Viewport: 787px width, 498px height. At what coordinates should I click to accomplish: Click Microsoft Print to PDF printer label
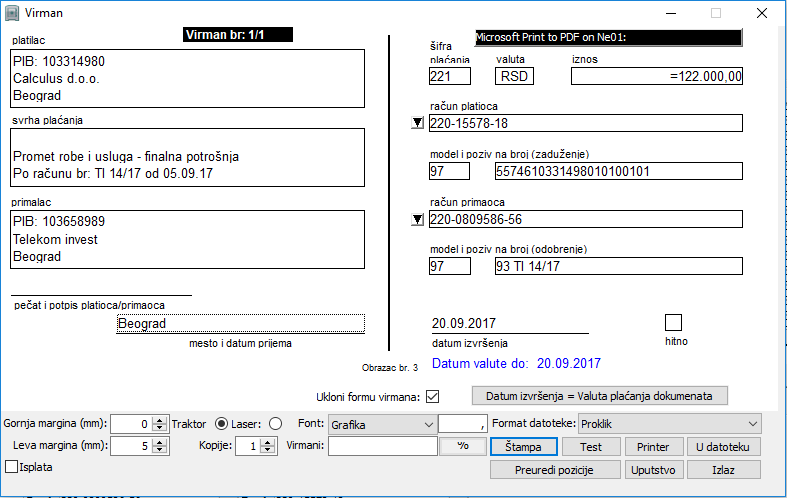[608, 37]
